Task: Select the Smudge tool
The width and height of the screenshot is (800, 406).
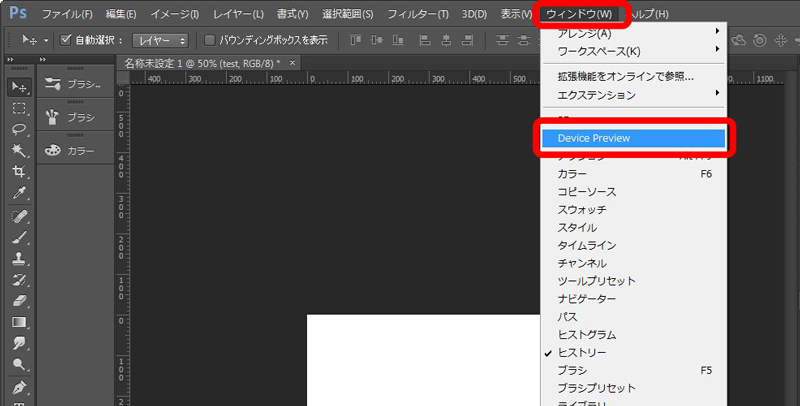Action: coord(19,343)
